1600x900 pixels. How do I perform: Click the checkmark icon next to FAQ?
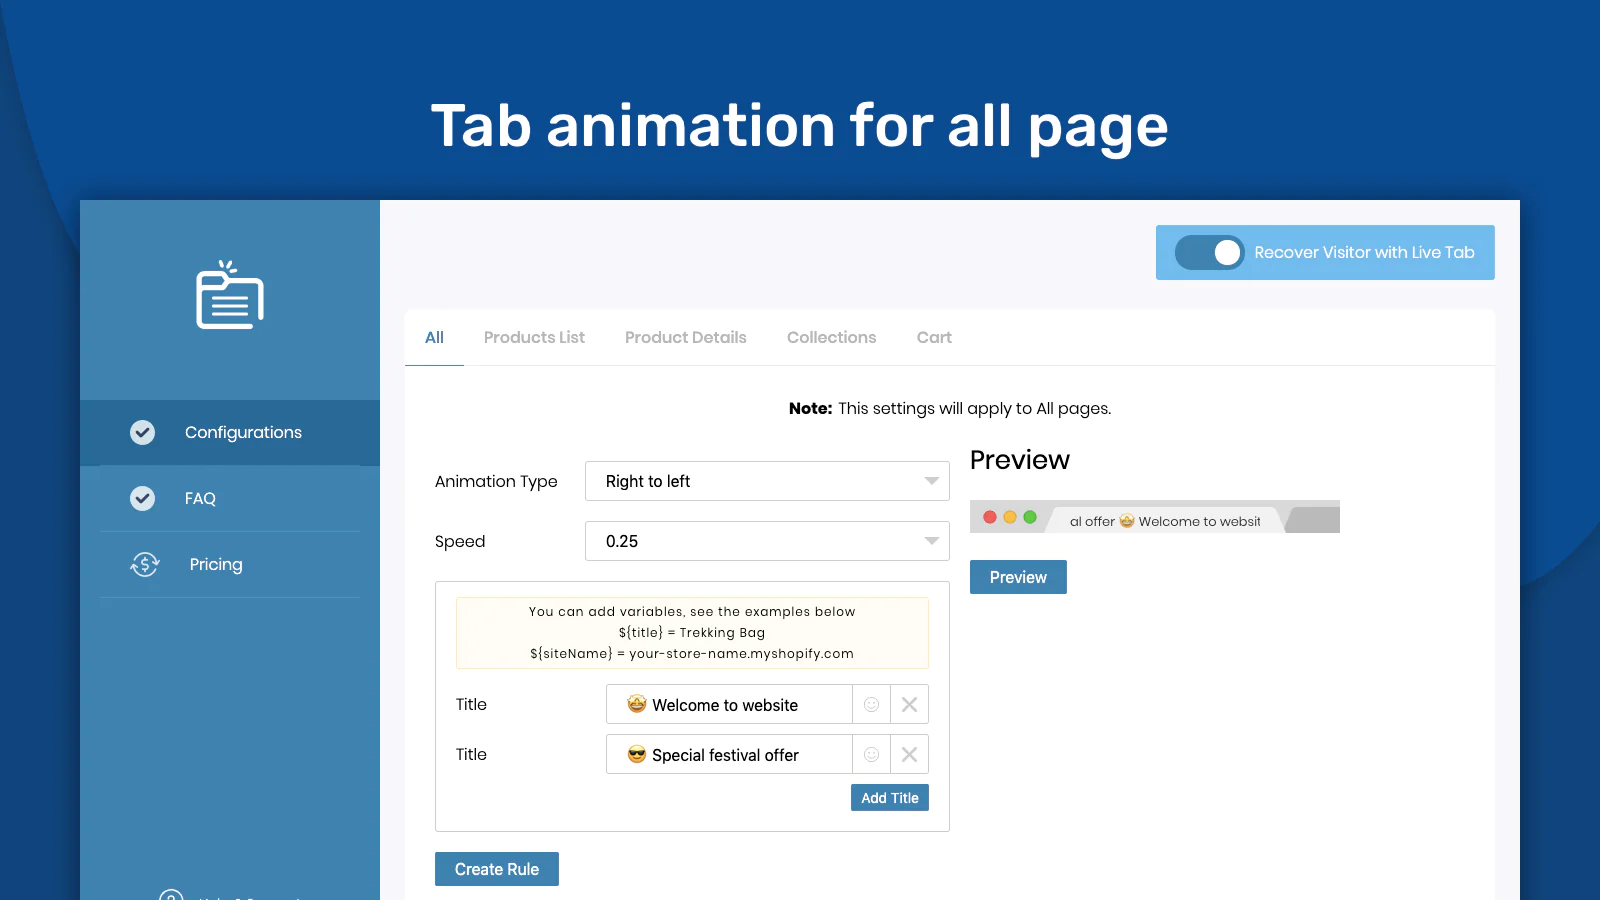143,498
